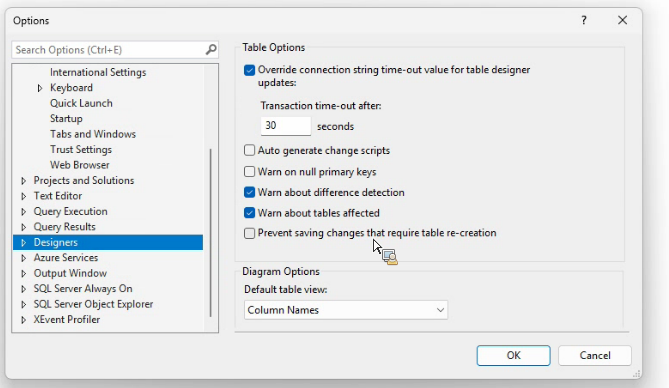Screen dimensions: 669x388
Task: Click the OK button
Action: [x=513, y=356]
